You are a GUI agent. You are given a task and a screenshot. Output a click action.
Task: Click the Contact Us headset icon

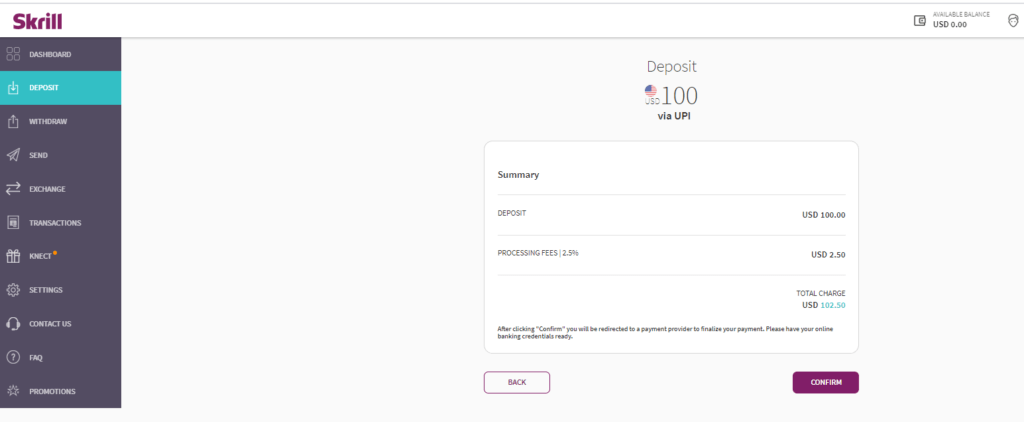[13, 324]
